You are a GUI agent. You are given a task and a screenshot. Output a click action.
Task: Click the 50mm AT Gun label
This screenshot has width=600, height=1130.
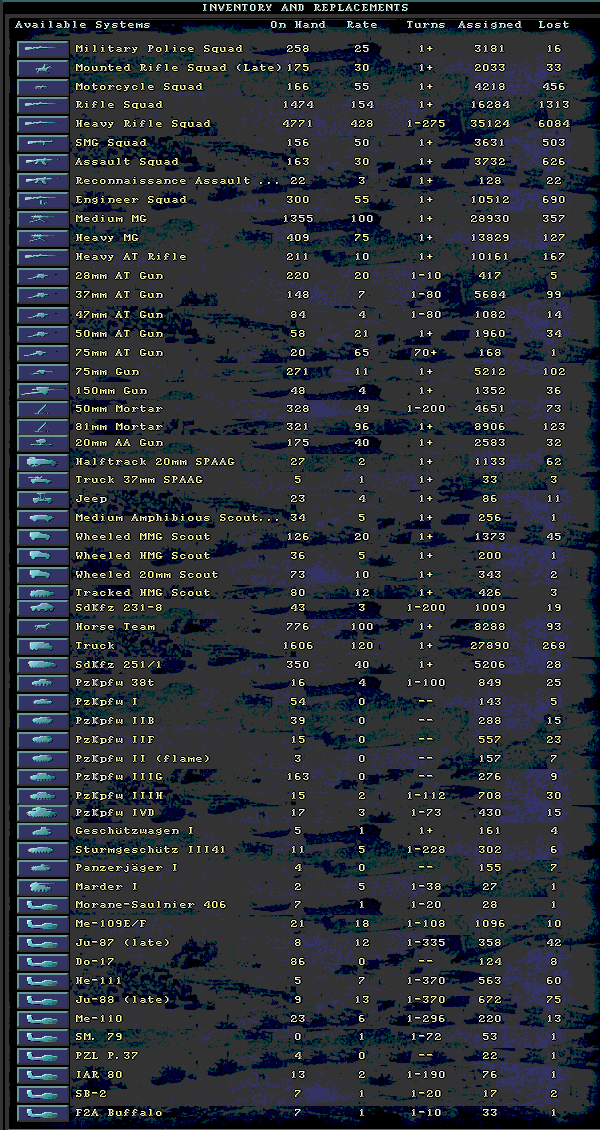(x=119, y=333)
